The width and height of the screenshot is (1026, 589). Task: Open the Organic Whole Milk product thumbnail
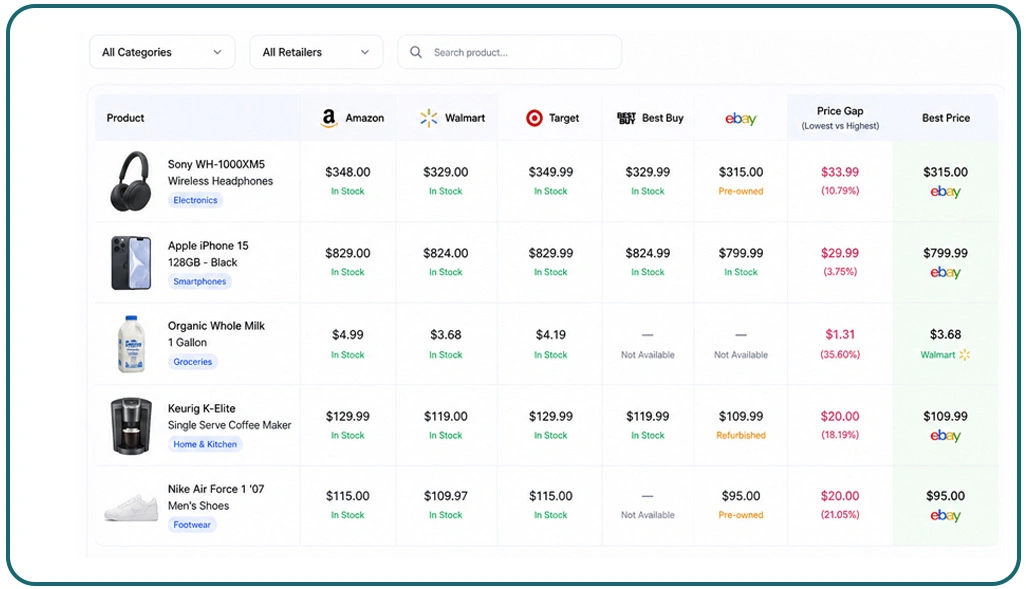[131, 344]
